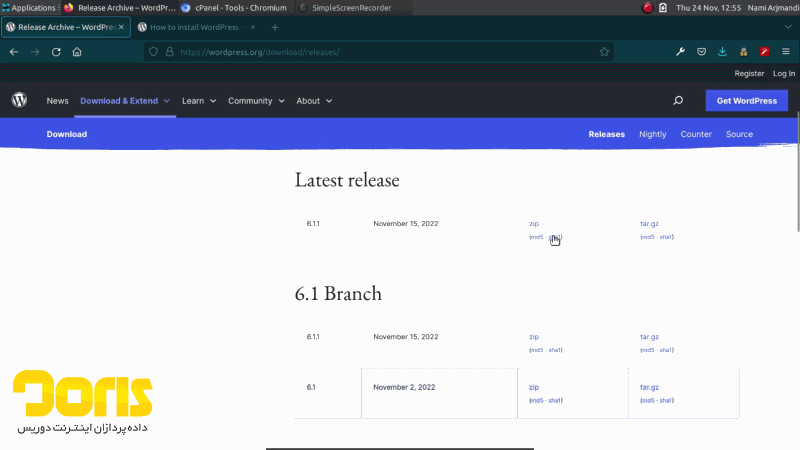
Task: Reload the page with refresh icon
Action: [56, 52]
